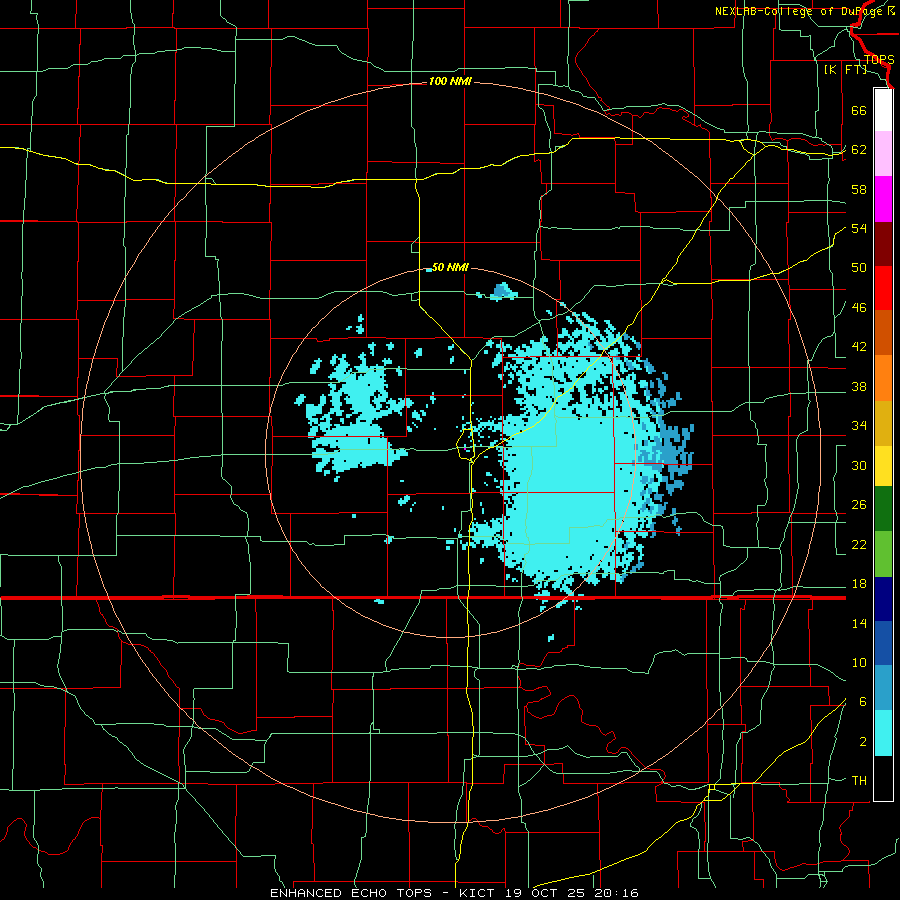Click the 26 scale label

859,505
